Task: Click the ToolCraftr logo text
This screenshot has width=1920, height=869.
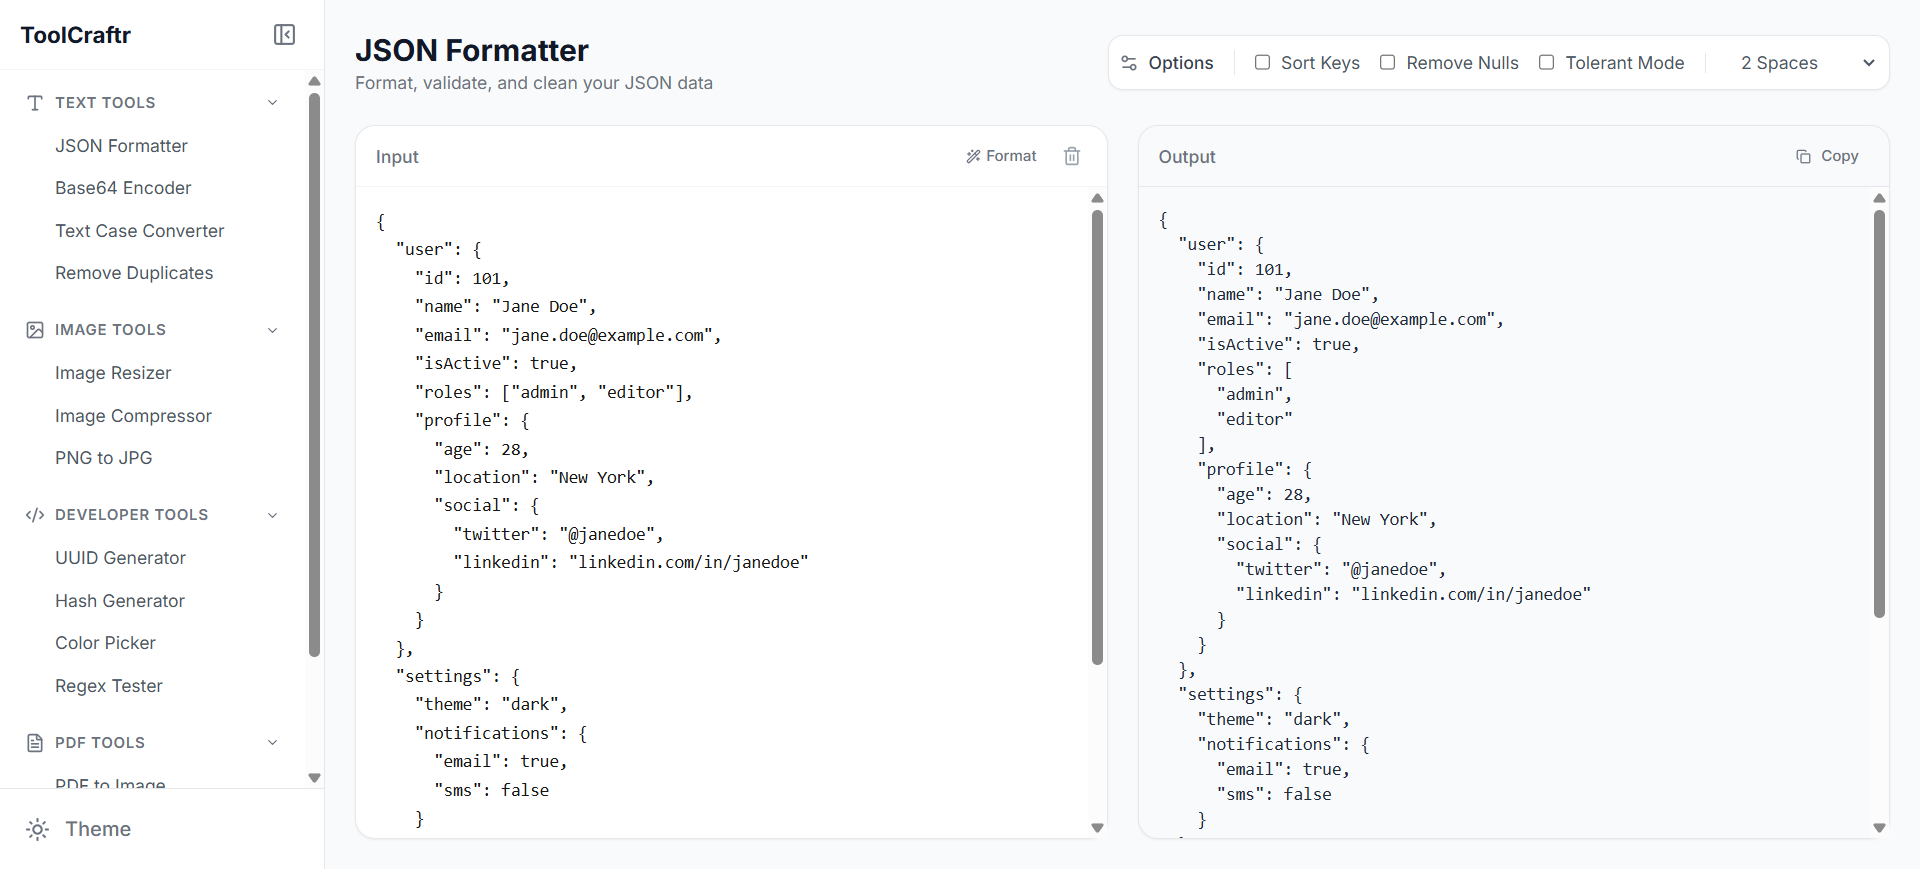Action: tap(76, 35)
